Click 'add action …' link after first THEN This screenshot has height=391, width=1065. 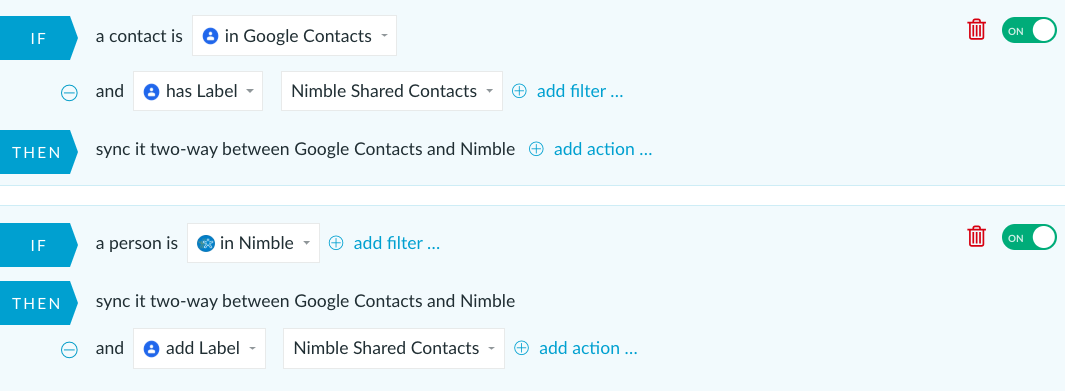[x=603, y=149]
